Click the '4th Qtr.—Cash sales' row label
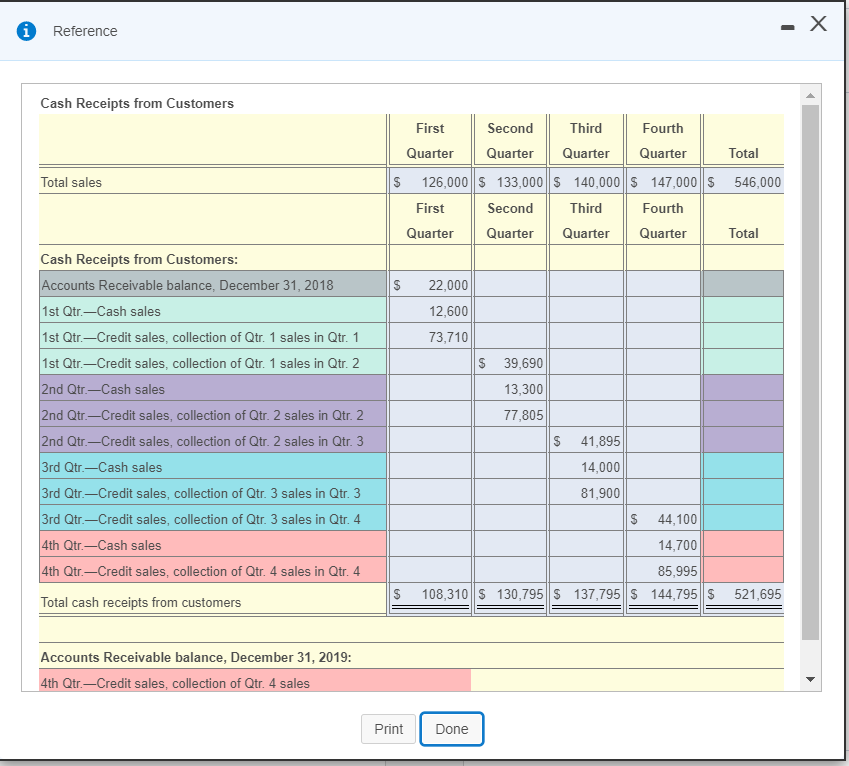The image size is (849, 766). coord(101,545)
